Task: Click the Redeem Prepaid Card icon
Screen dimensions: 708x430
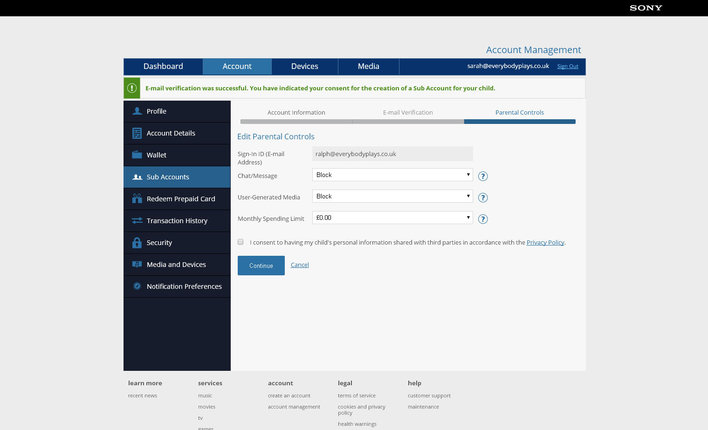Action: coord(137,199)
